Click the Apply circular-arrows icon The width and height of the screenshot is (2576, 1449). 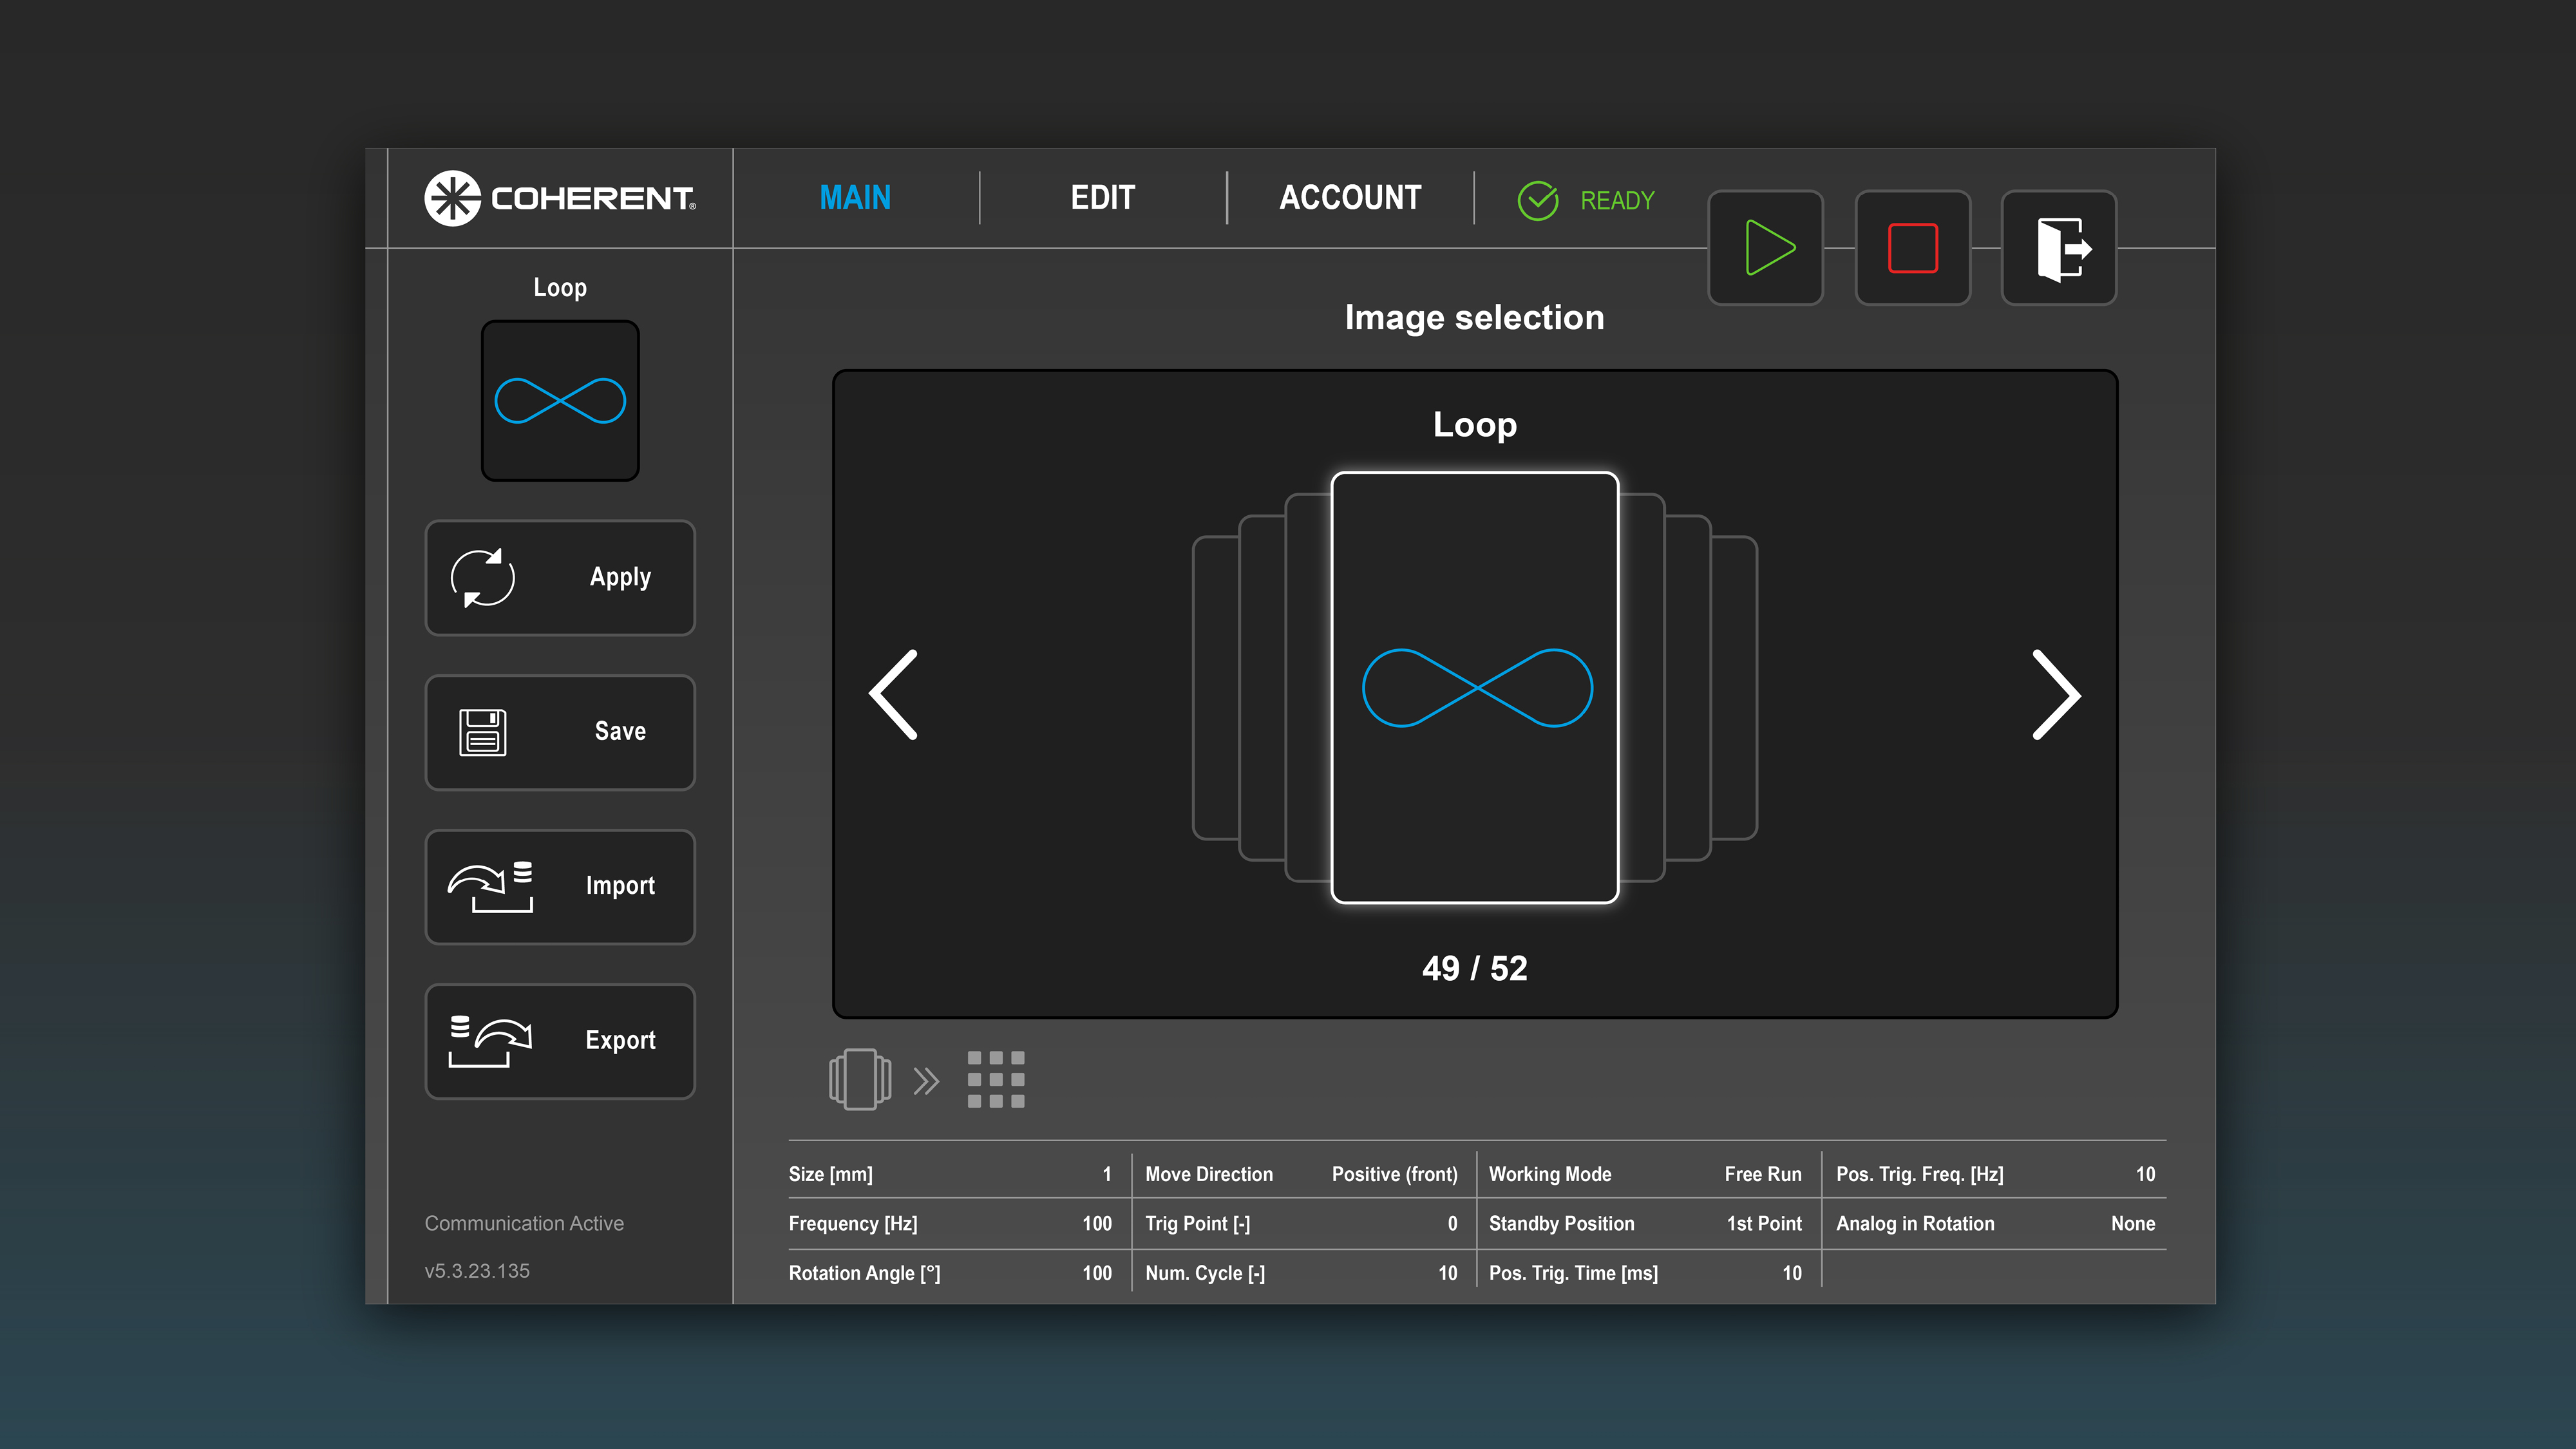point(484,578)
